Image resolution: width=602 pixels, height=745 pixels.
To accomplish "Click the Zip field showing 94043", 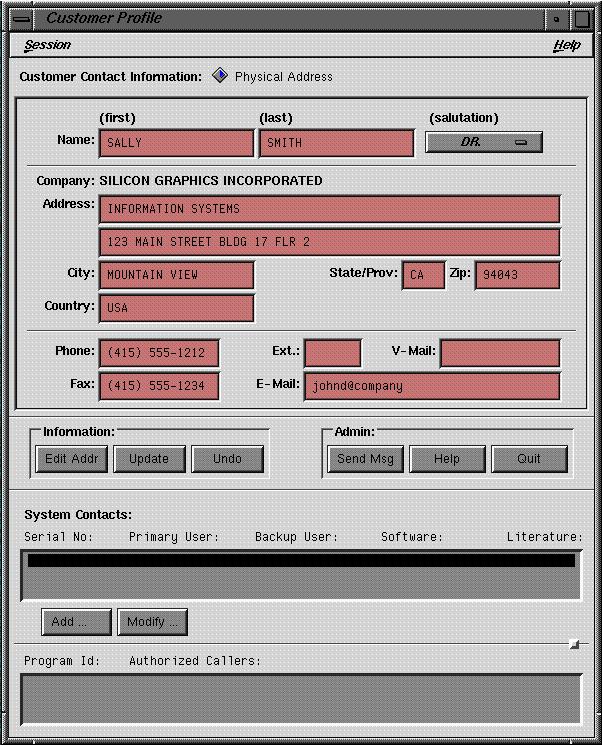I will click(517, 275).
